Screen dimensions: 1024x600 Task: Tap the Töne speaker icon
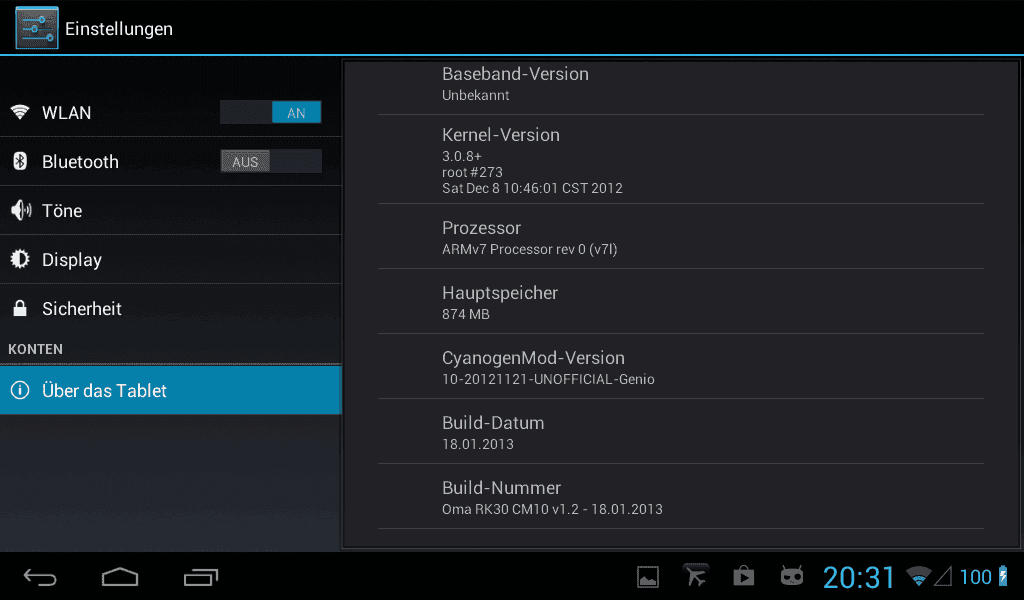pyautogui.click(x=21, y=210)
